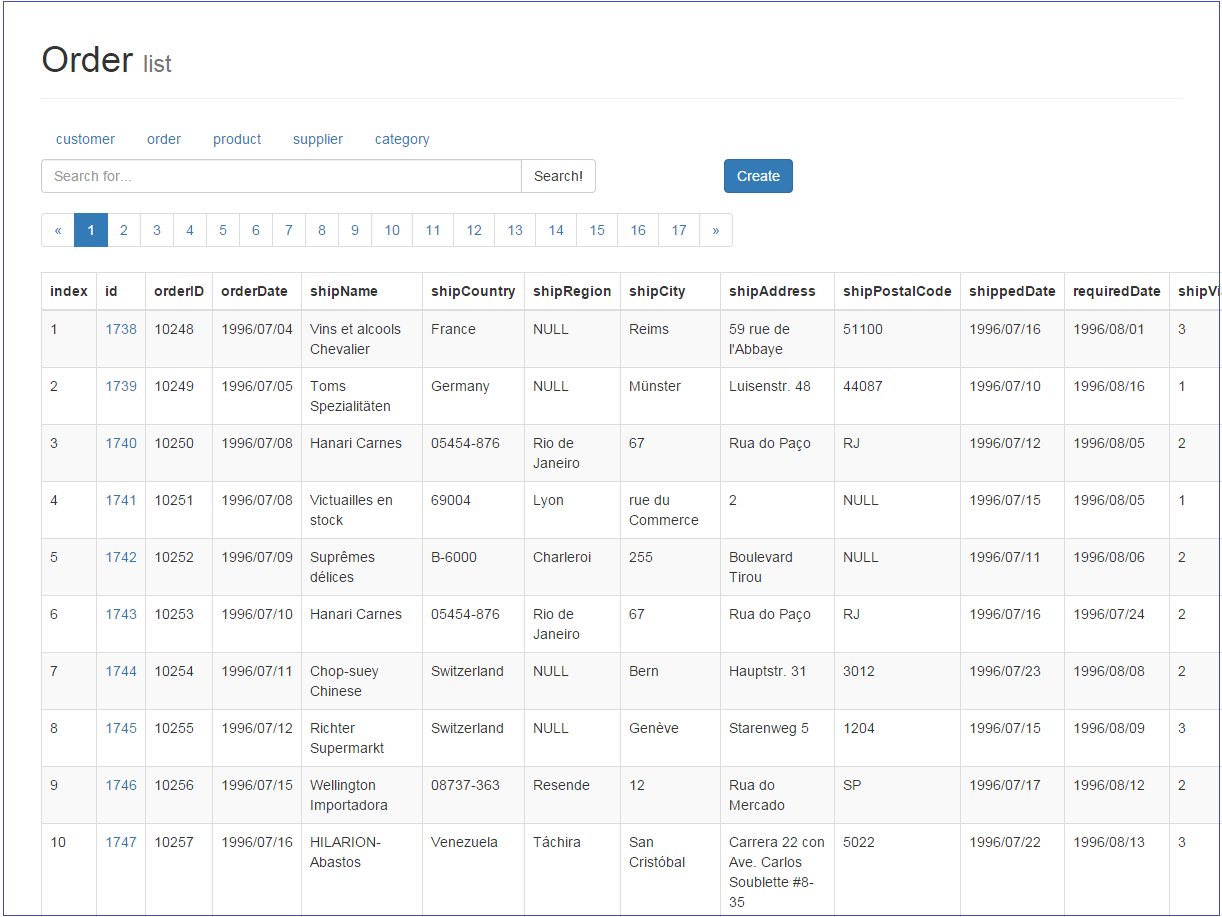Jump to pagination page 2
Screen dimensions: 1222x917
coord(124,230)
